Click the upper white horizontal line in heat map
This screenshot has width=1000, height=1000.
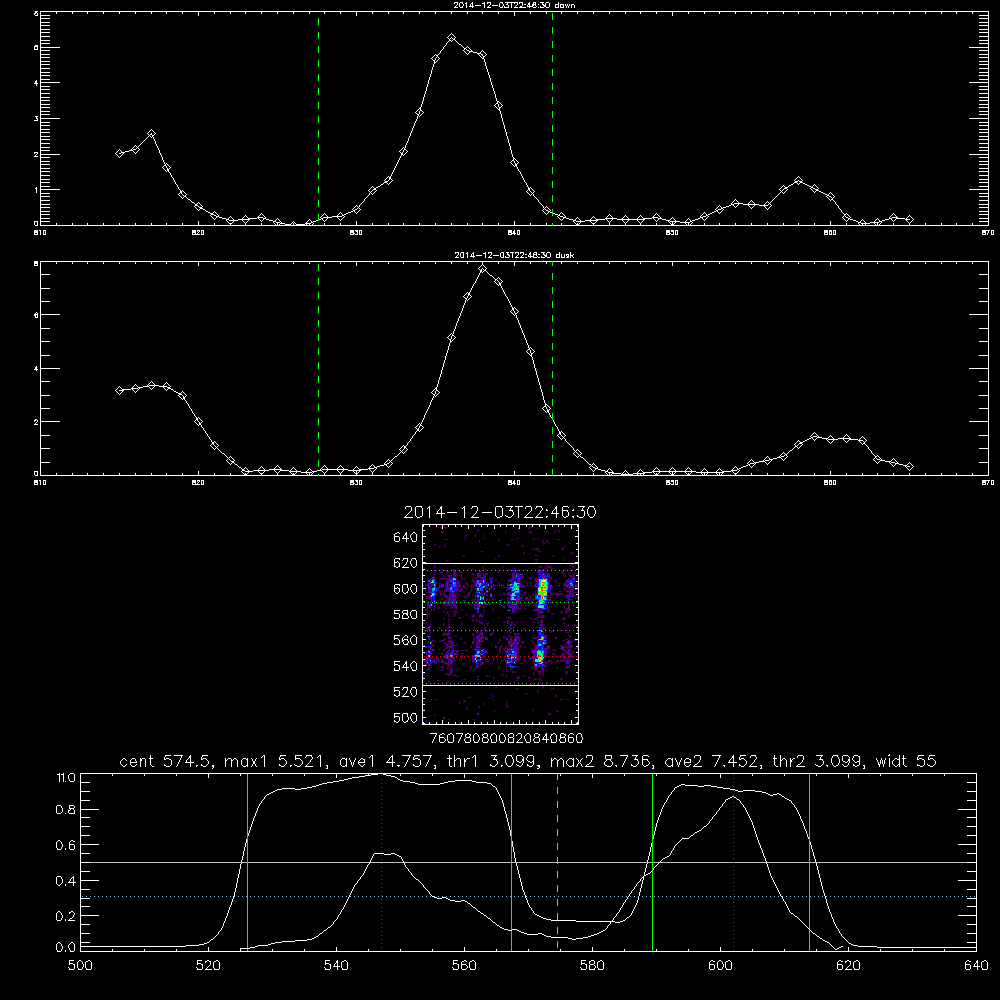500,563
